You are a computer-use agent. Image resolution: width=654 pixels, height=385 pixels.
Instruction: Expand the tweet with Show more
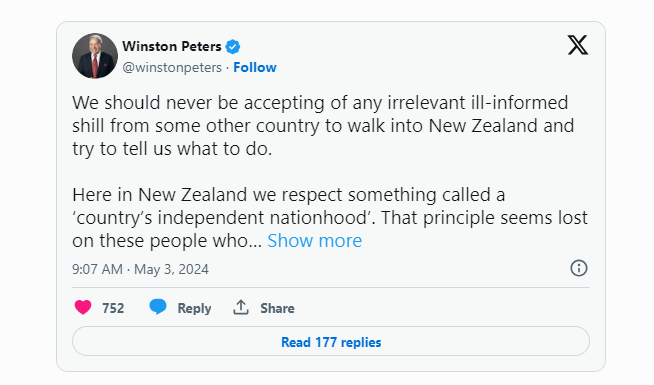[x=314, y=241]
